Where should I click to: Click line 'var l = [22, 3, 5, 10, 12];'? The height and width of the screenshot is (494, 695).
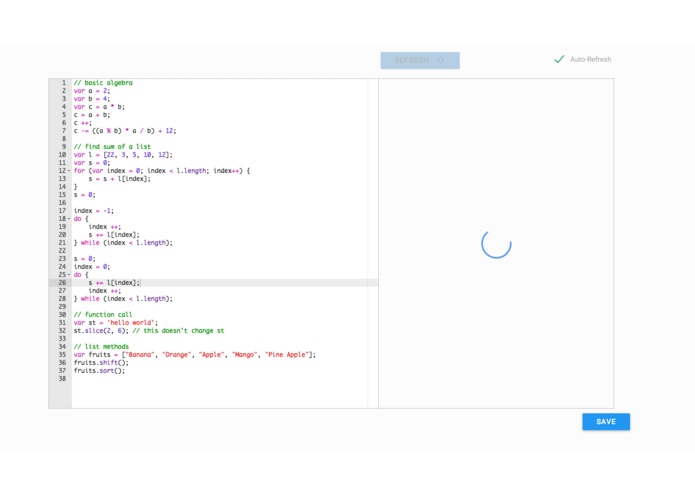[x=123, y=155]
